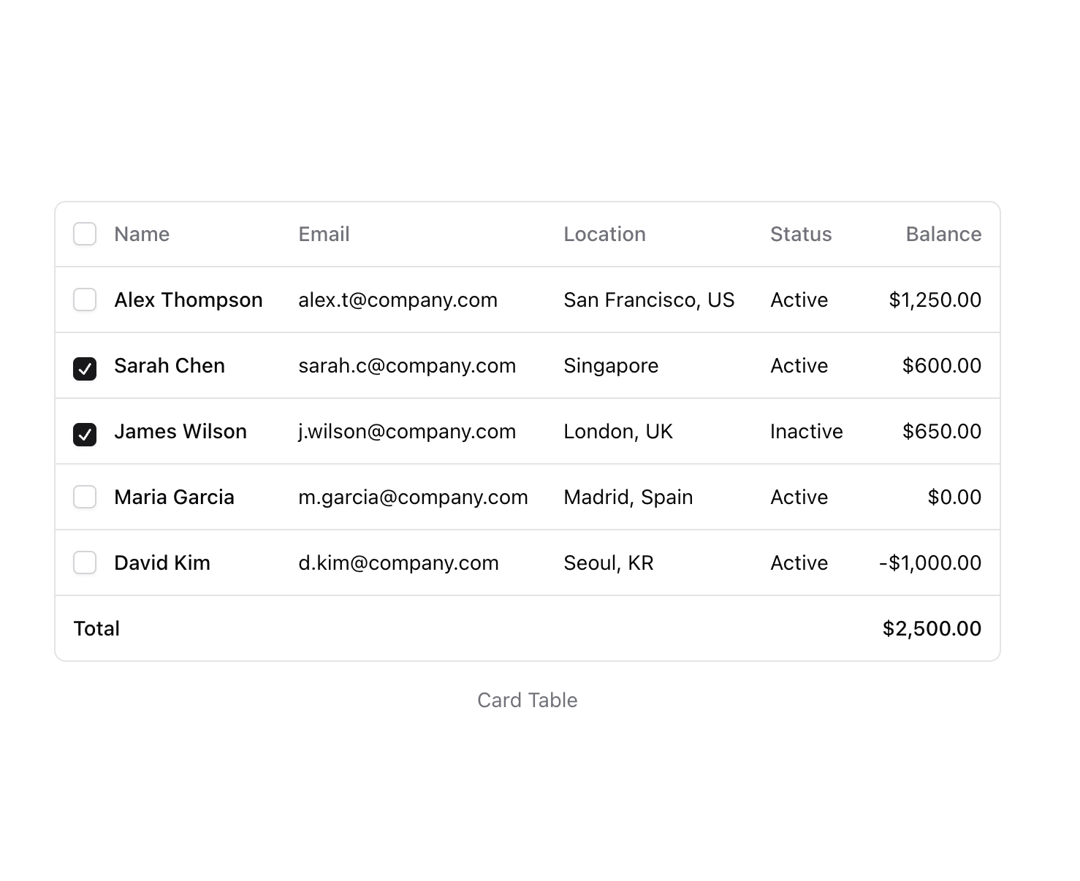This screenshot has width=1080, height=881.
Task: Click the Total label in the footer
Action: [x=96, y=629]
